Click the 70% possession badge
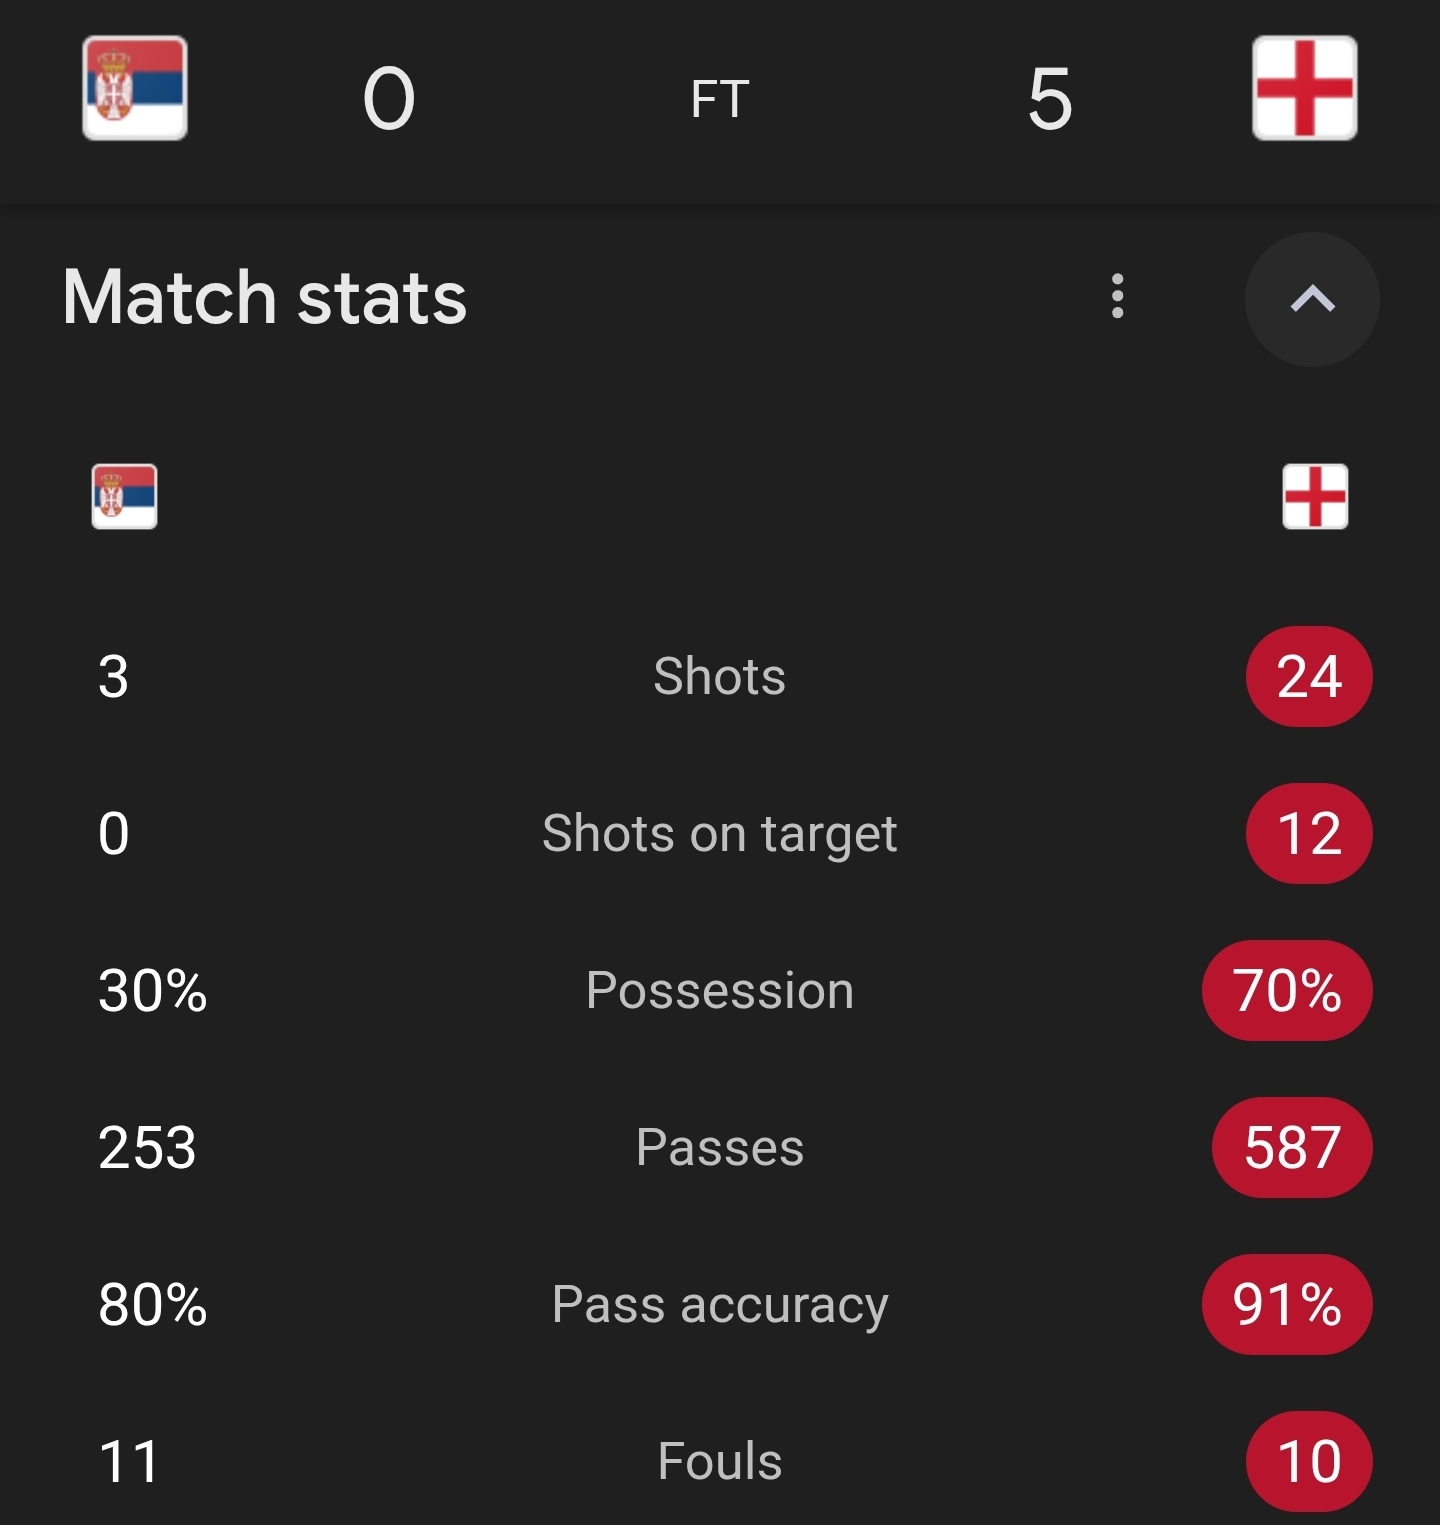 coord(1287,991)
